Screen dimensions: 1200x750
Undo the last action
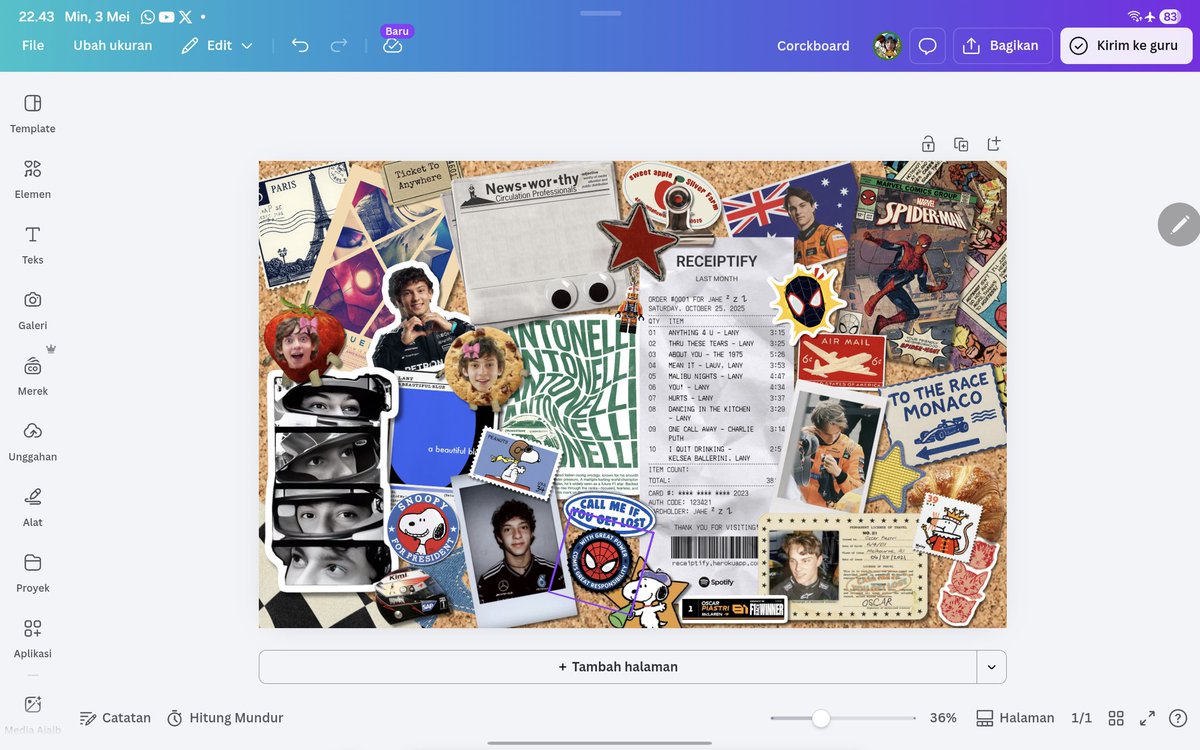(x=300, y=45)
